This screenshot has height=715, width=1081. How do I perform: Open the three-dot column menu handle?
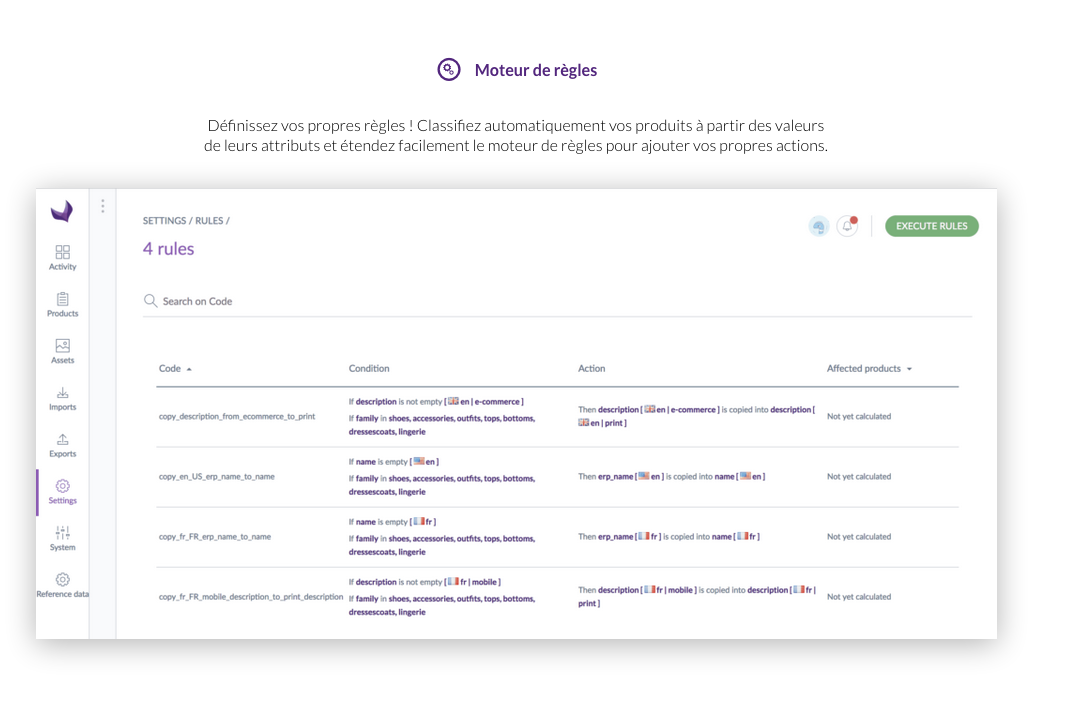(102, 206)
